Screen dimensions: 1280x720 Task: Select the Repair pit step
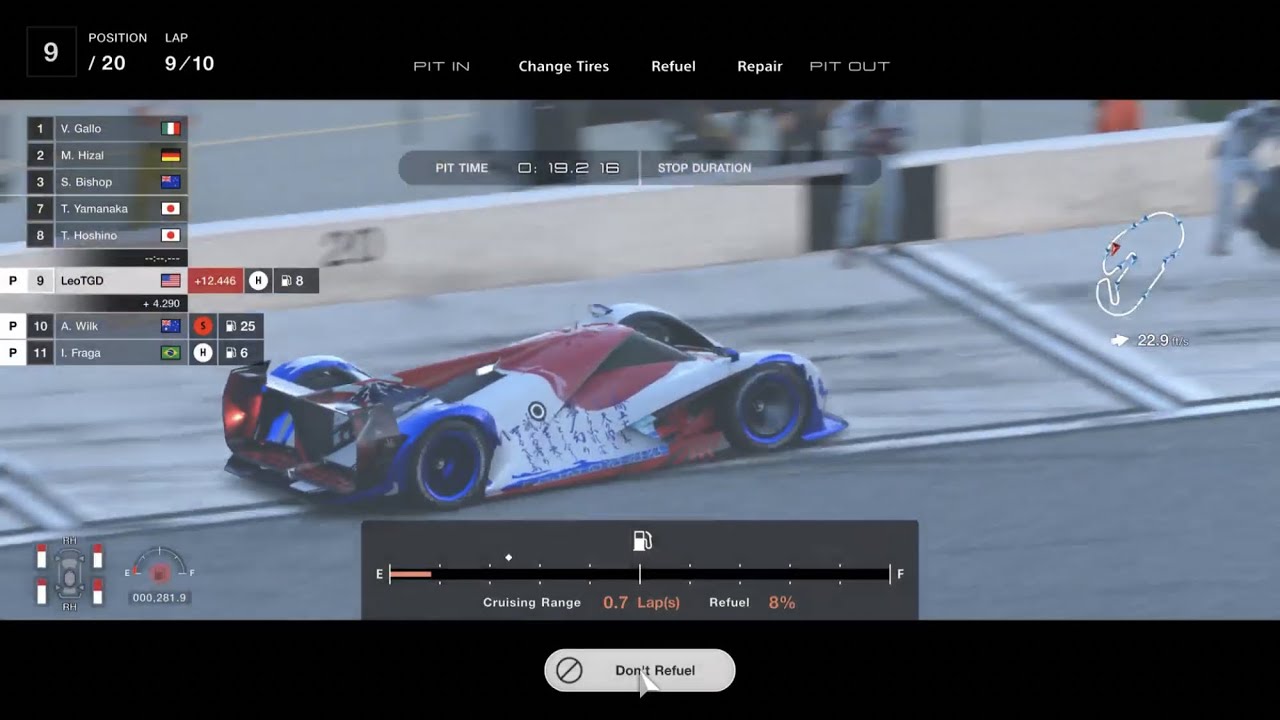pos(760,66)
